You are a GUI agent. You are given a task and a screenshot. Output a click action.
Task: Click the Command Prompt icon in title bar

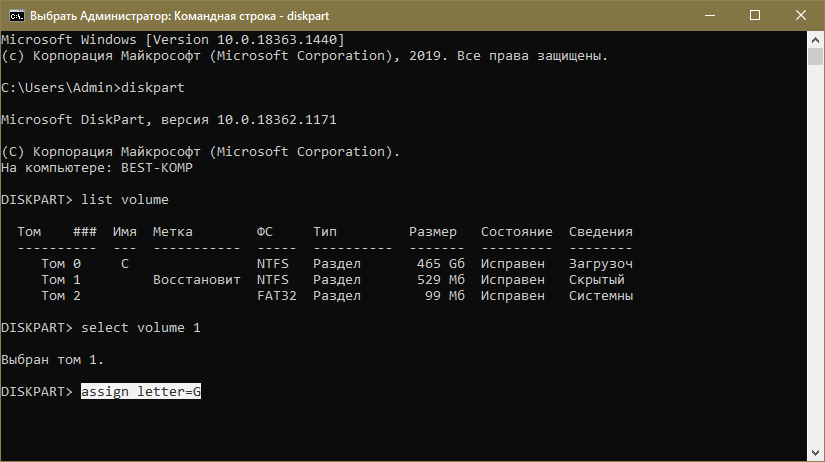click(15, 16)
